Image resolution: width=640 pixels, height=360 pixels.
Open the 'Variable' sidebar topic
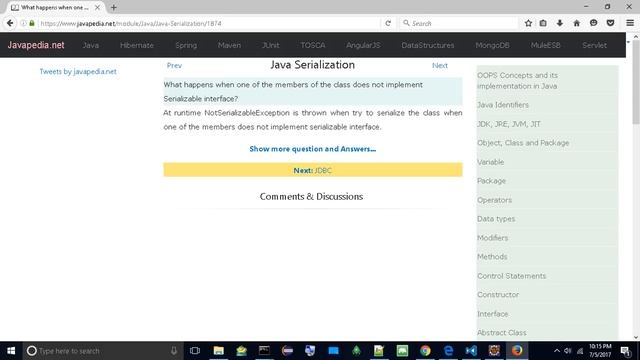tap(491, 162)
